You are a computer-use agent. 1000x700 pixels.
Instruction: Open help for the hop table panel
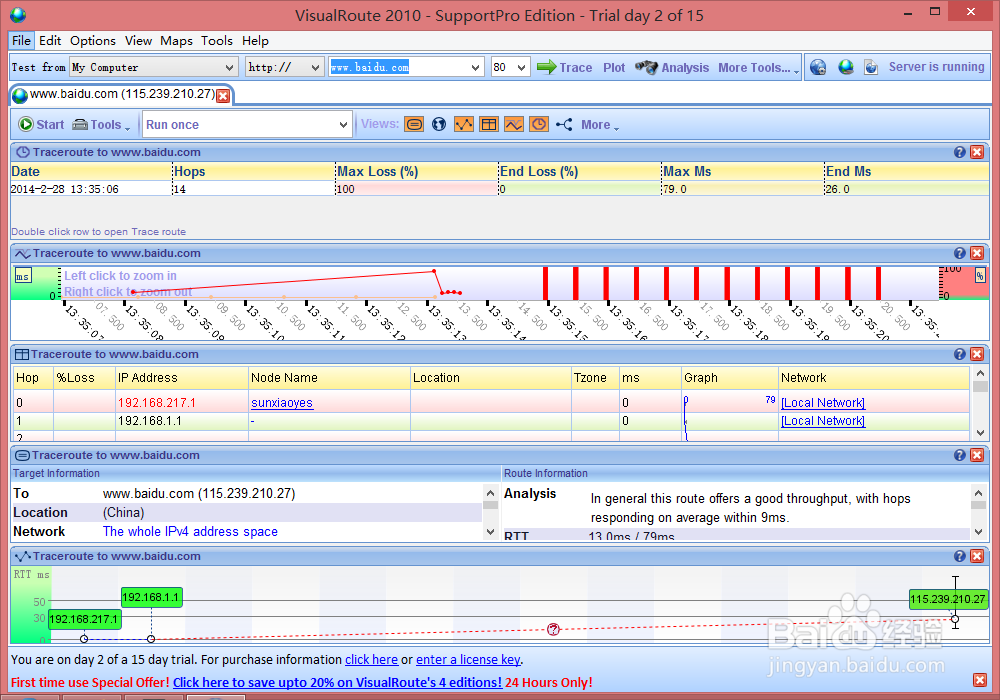(x=960, y=354)
